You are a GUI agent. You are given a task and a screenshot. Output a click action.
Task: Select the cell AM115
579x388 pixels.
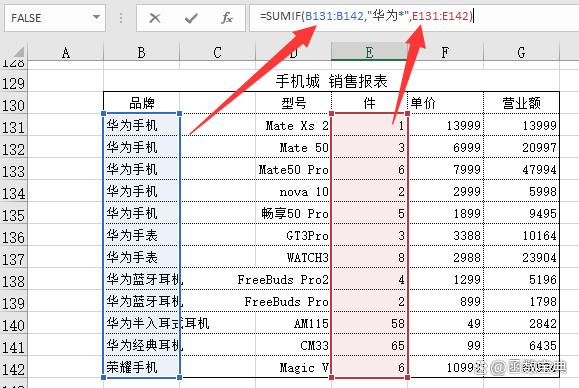click(294, 323)
